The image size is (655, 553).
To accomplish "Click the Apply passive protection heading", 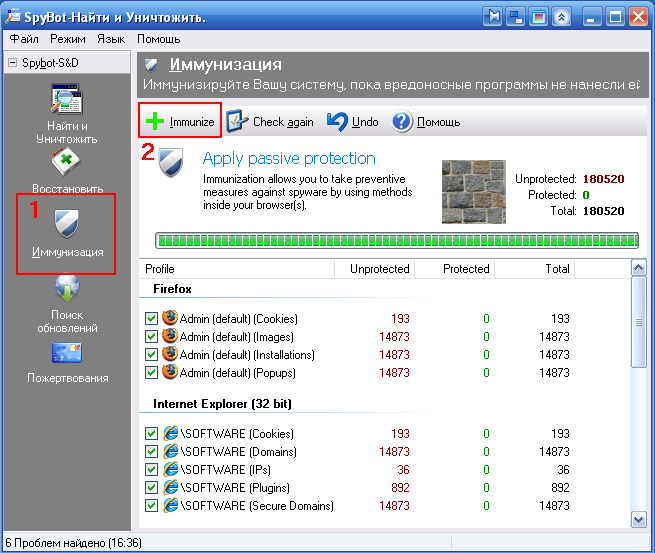I will 289,158.
